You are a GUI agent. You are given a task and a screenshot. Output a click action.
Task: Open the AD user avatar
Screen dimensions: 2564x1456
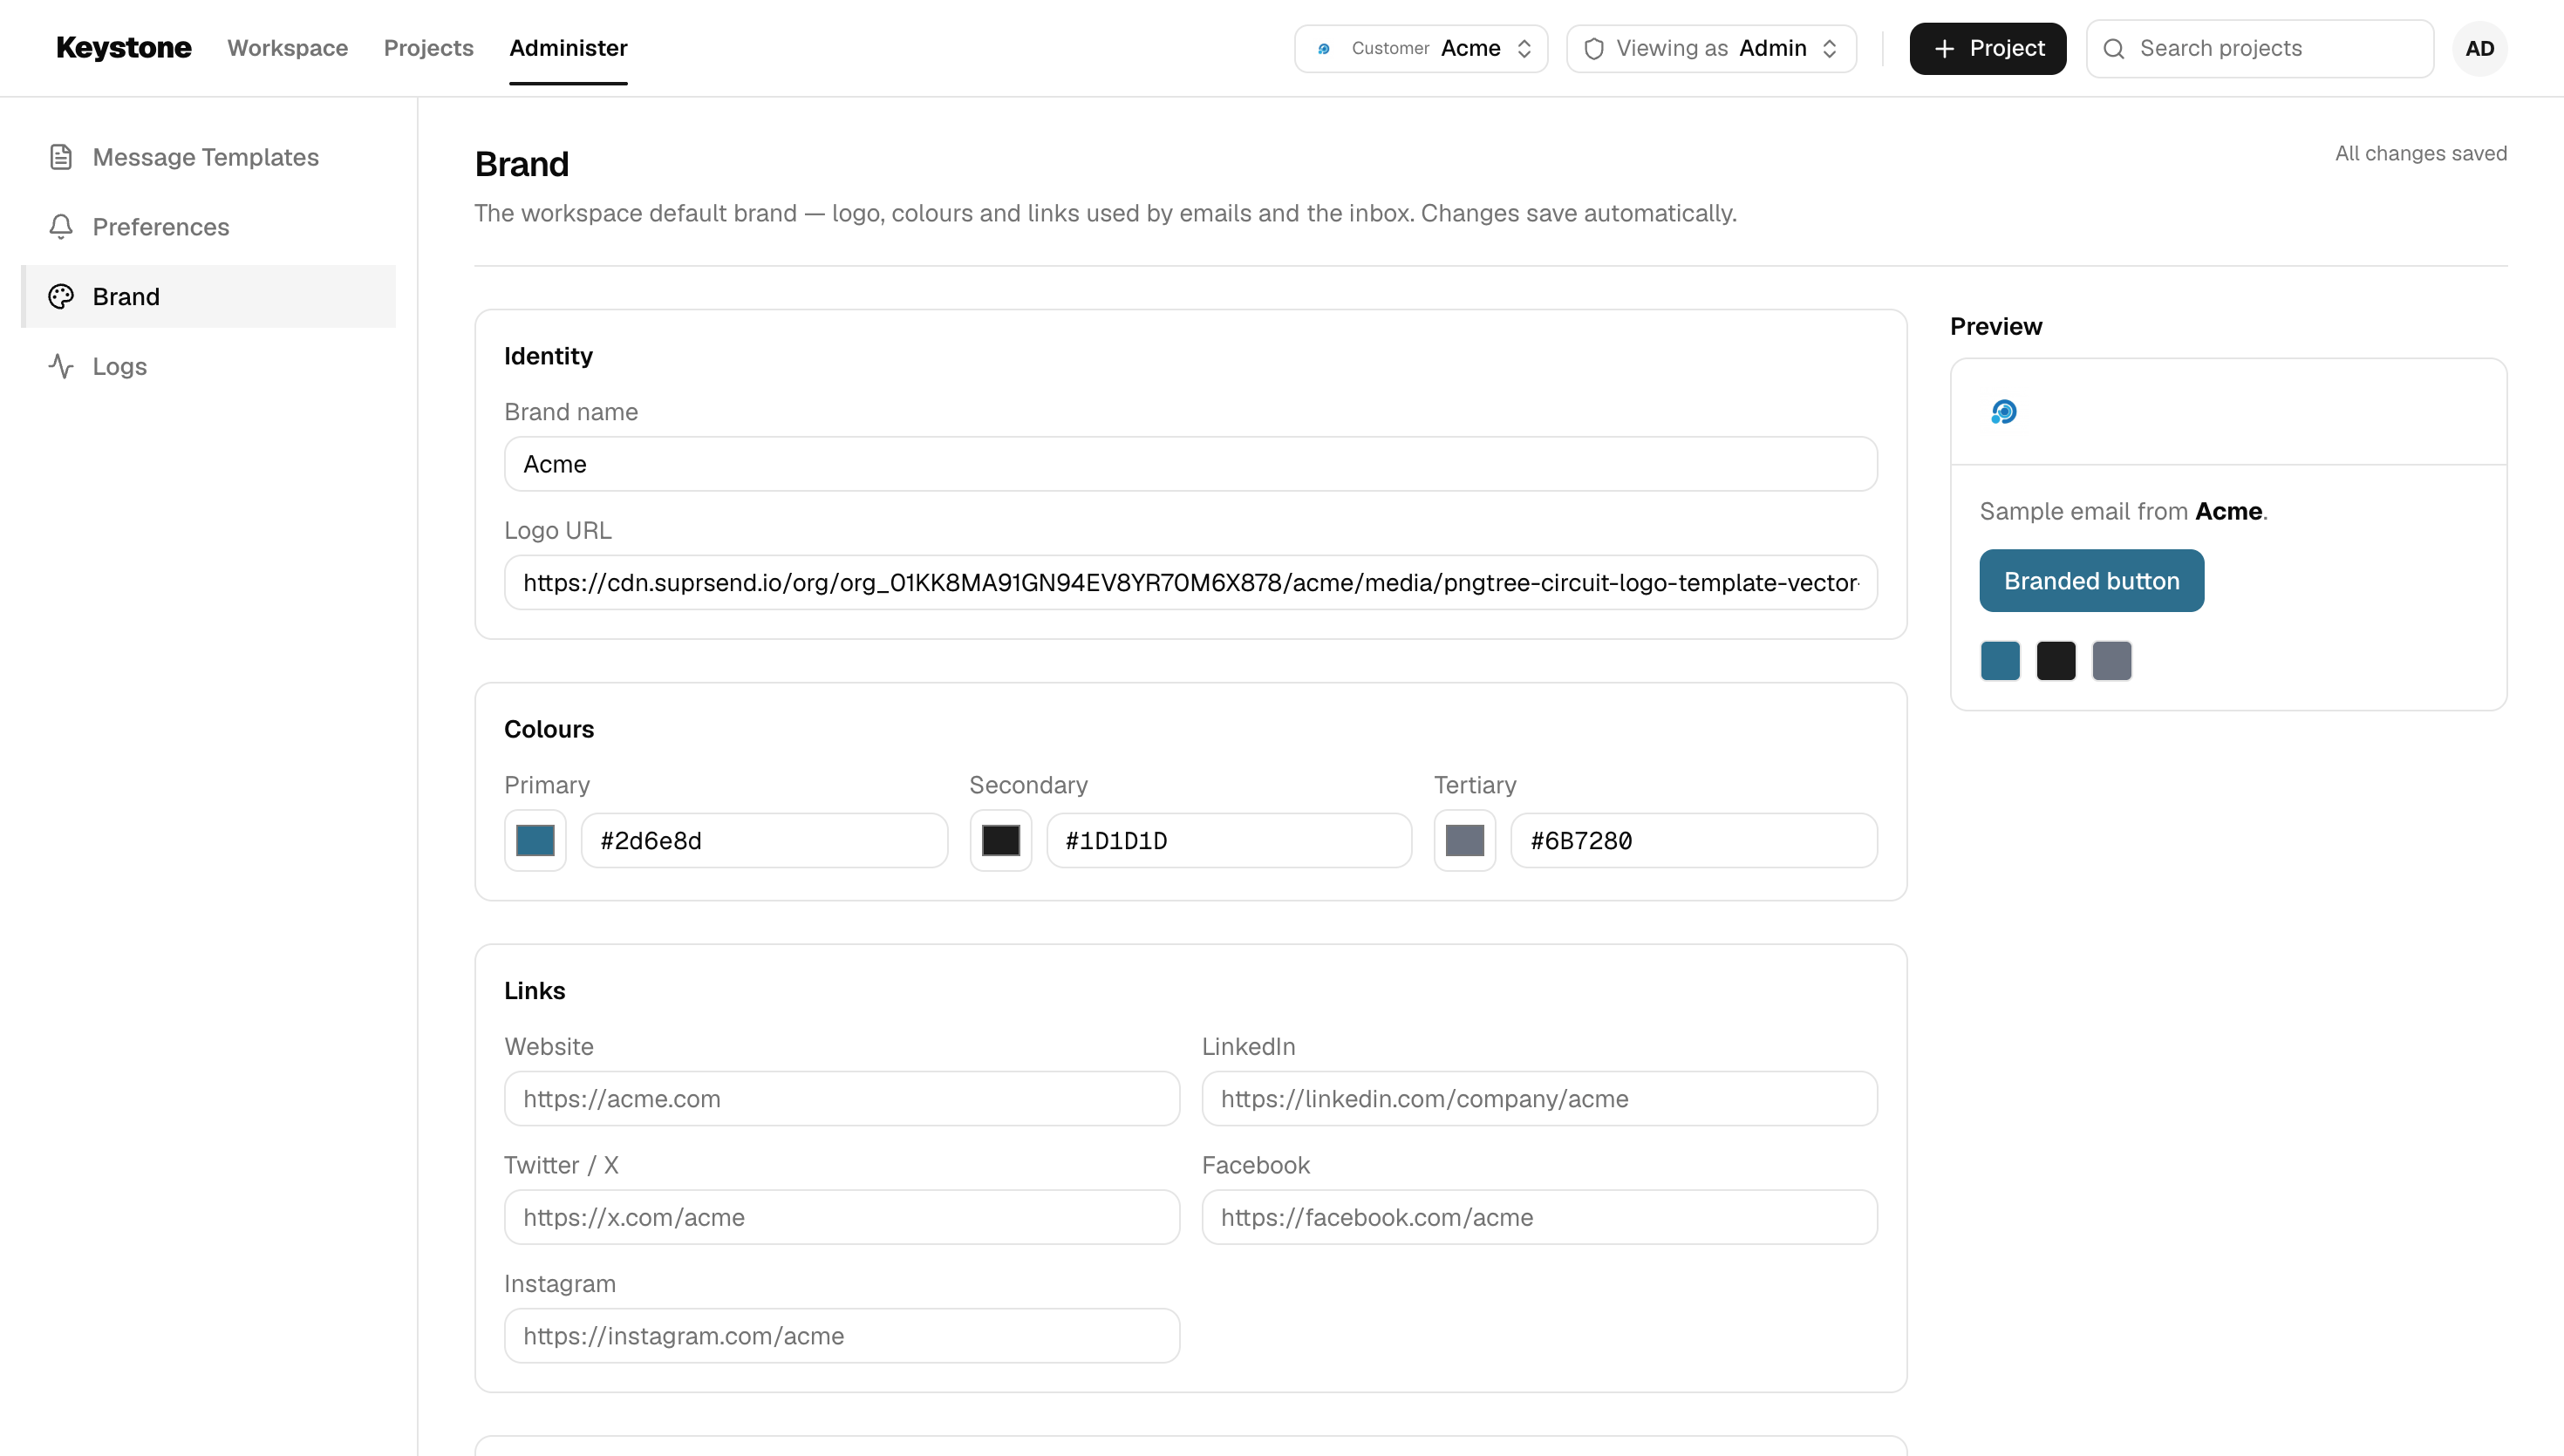[x=2479, y=48]
